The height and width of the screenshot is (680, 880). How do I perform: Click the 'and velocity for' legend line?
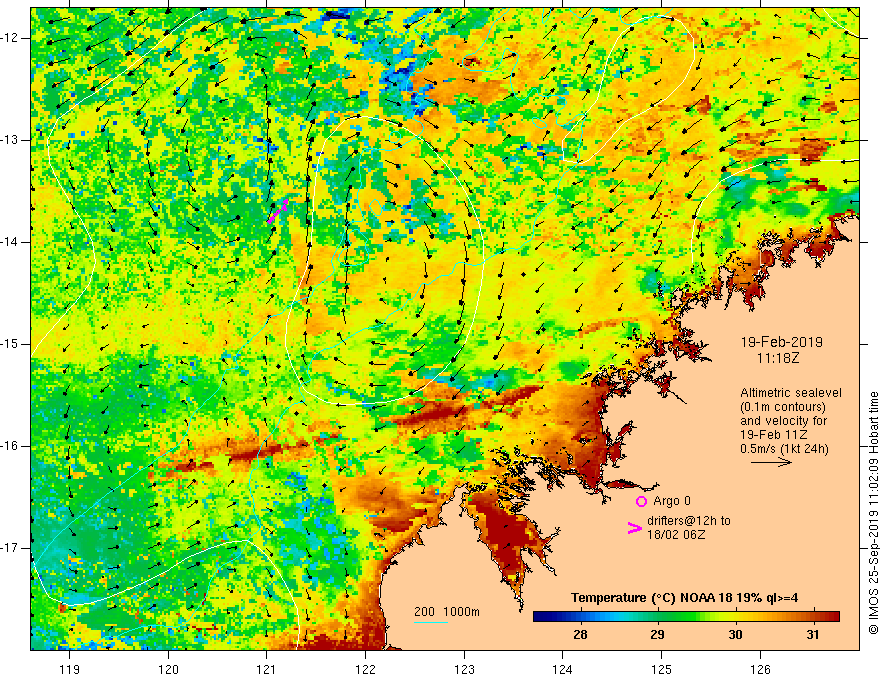coord(783,421)
